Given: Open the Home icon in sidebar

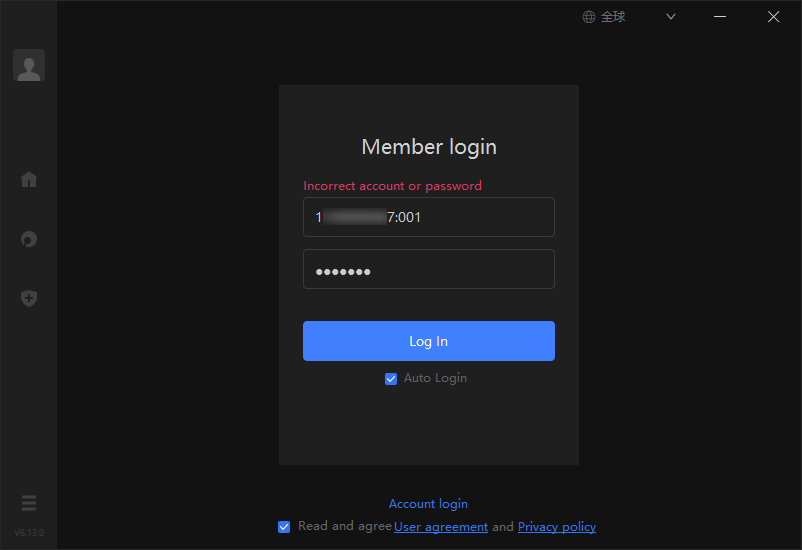Looking at the screenshot, I should click(x=29, y=179).
